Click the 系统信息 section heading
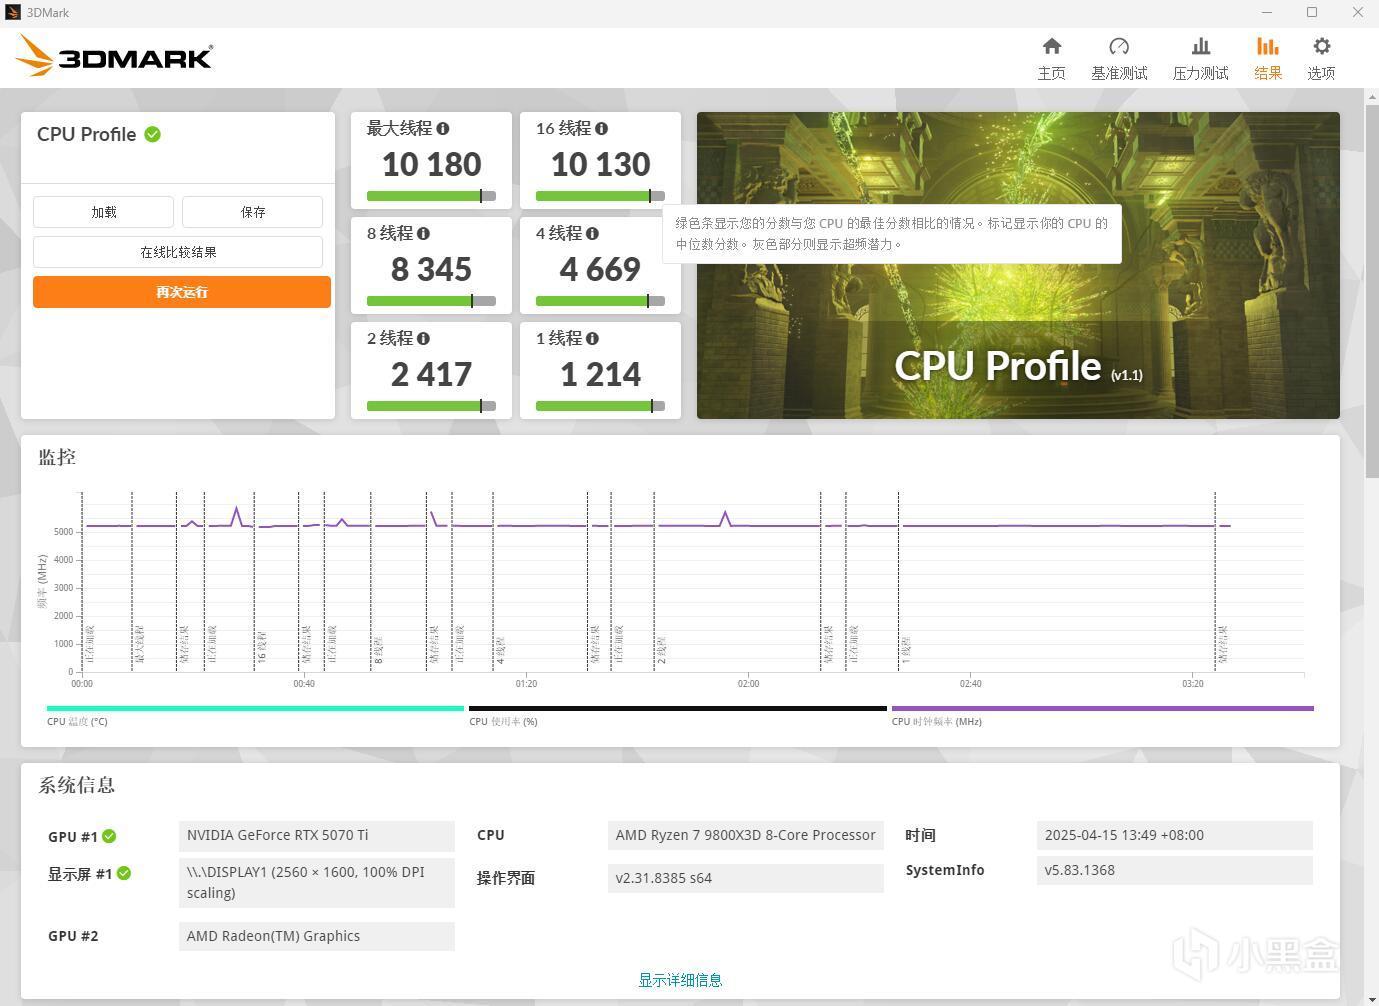The height and width of the screenshot is (1006, 1379). 77,785
